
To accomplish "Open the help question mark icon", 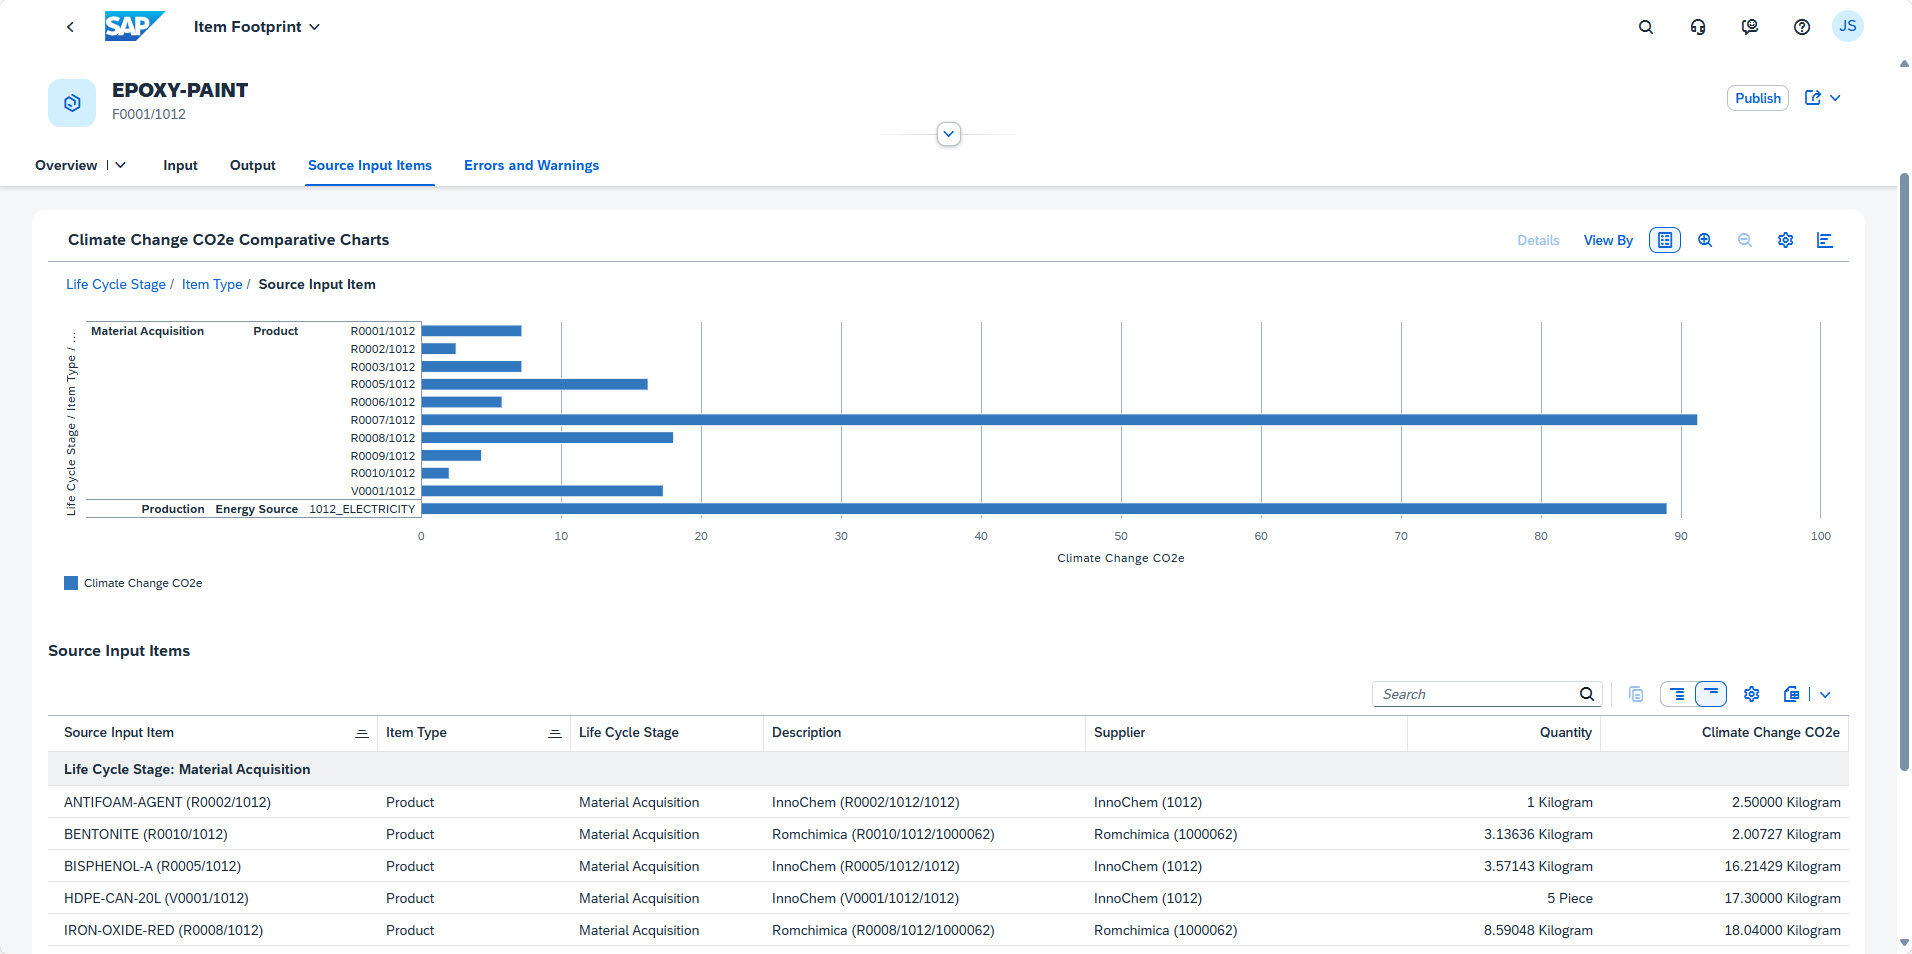I will click(x=1802, y=27).
